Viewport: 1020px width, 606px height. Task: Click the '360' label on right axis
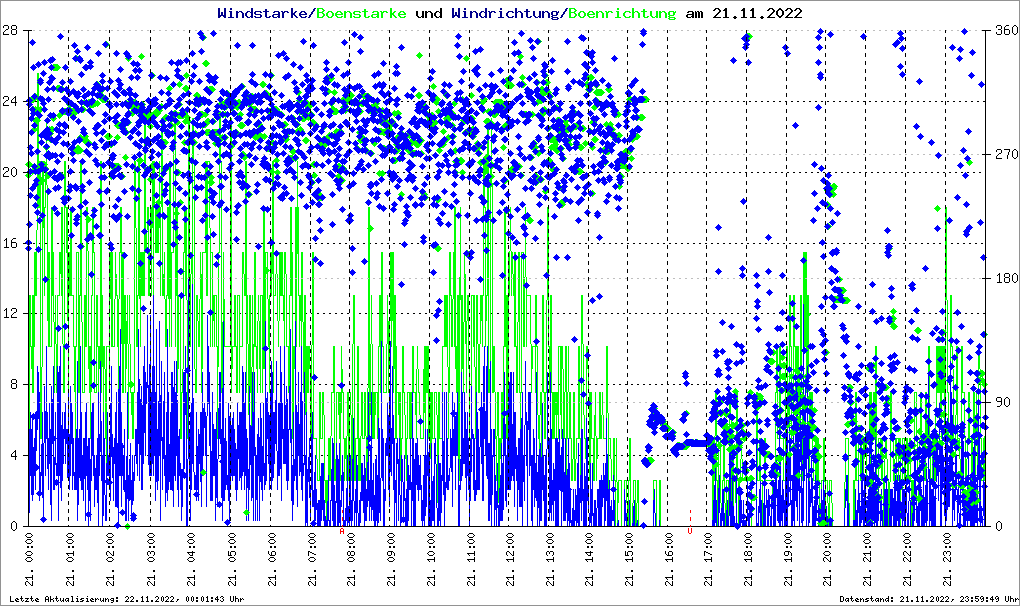1004,30
